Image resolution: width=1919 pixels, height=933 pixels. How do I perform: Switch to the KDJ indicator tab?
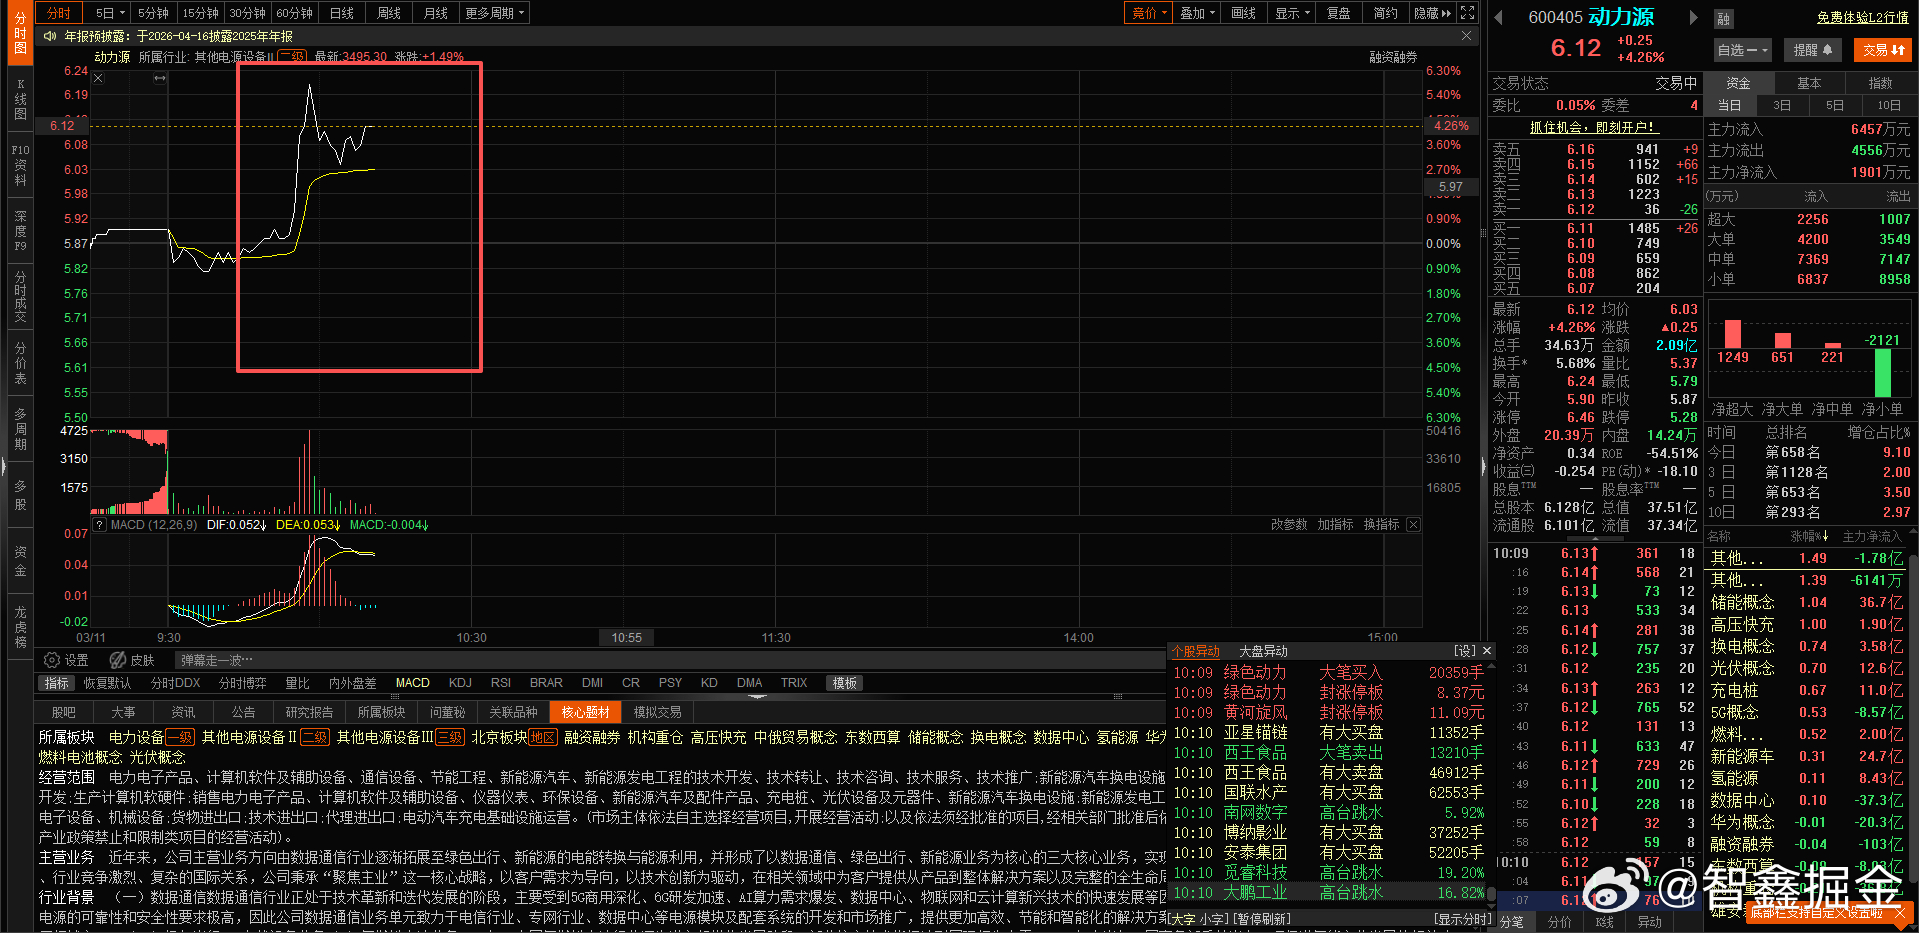[x=460, y=682]
